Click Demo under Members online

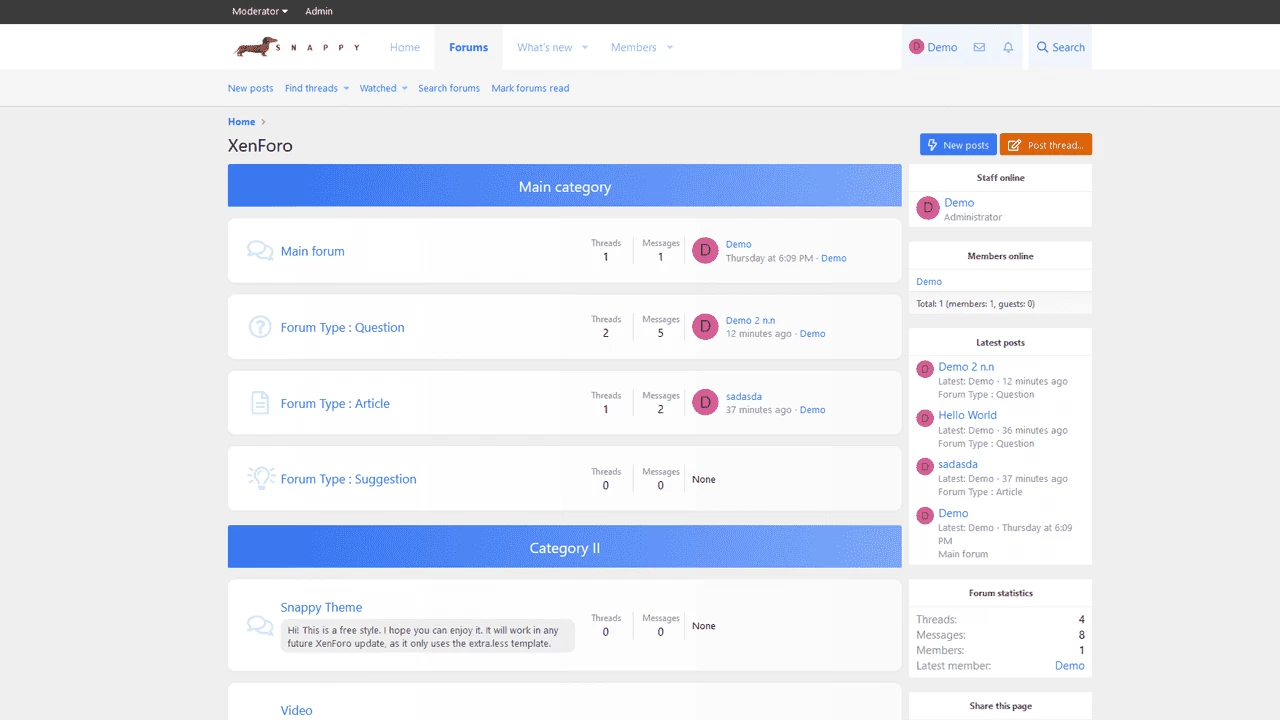point(929,281)
